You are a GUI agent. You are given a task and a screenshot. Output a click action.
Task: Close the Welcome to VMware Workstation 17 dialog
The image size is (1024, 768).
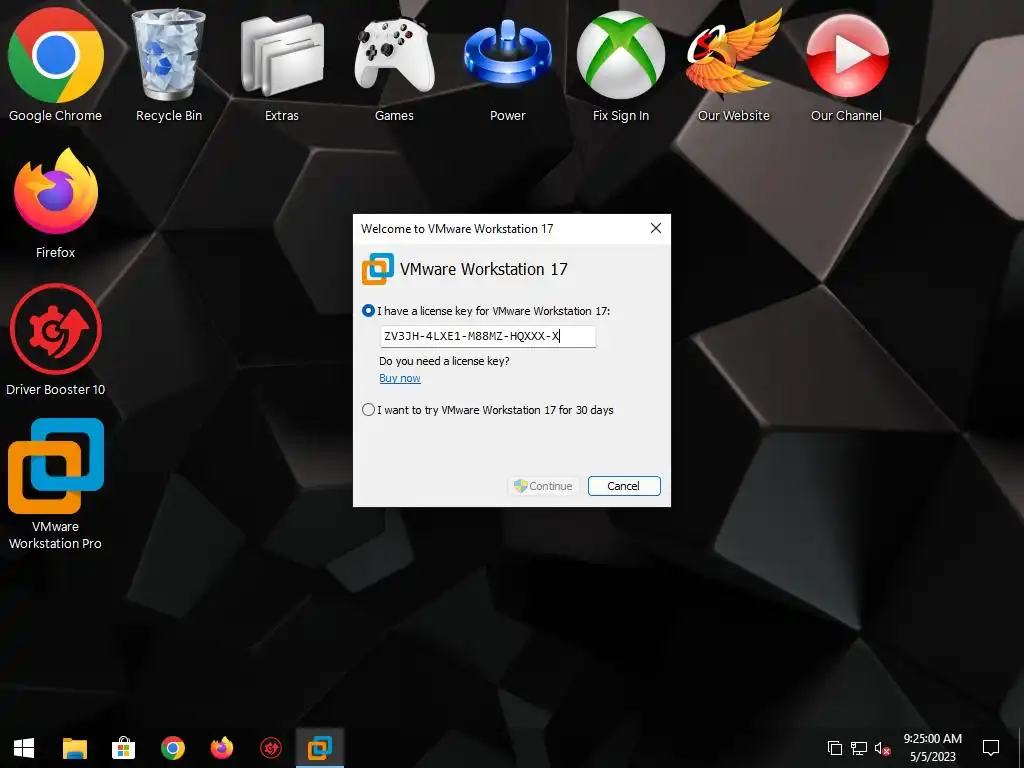click(x=656, y=228)
